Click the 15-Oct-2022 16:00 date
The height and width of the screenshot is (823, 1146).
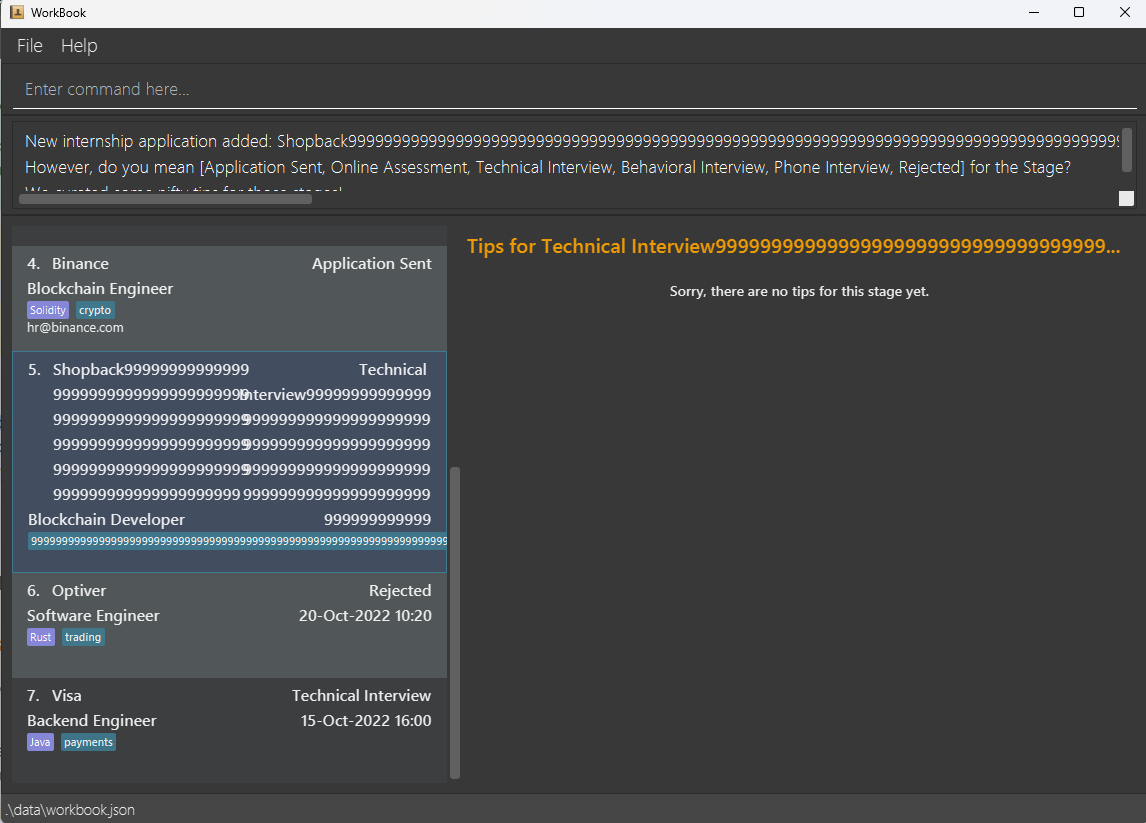[x=366, y=721]
